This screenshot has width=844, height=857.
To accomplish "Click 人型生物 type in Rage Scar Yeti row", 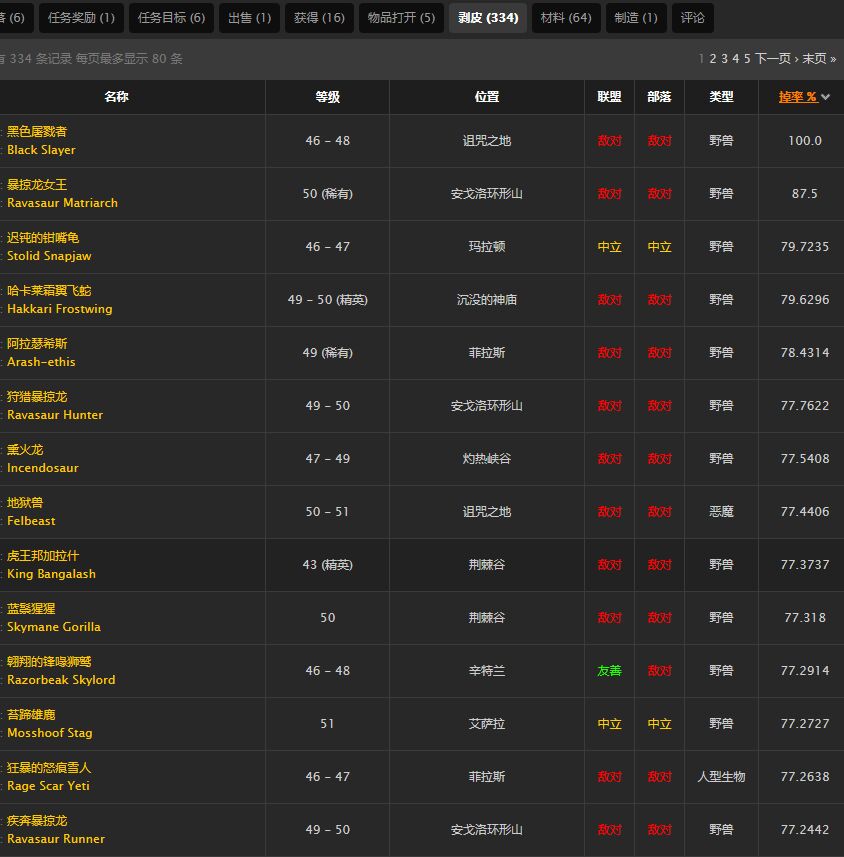I will 722,777.
